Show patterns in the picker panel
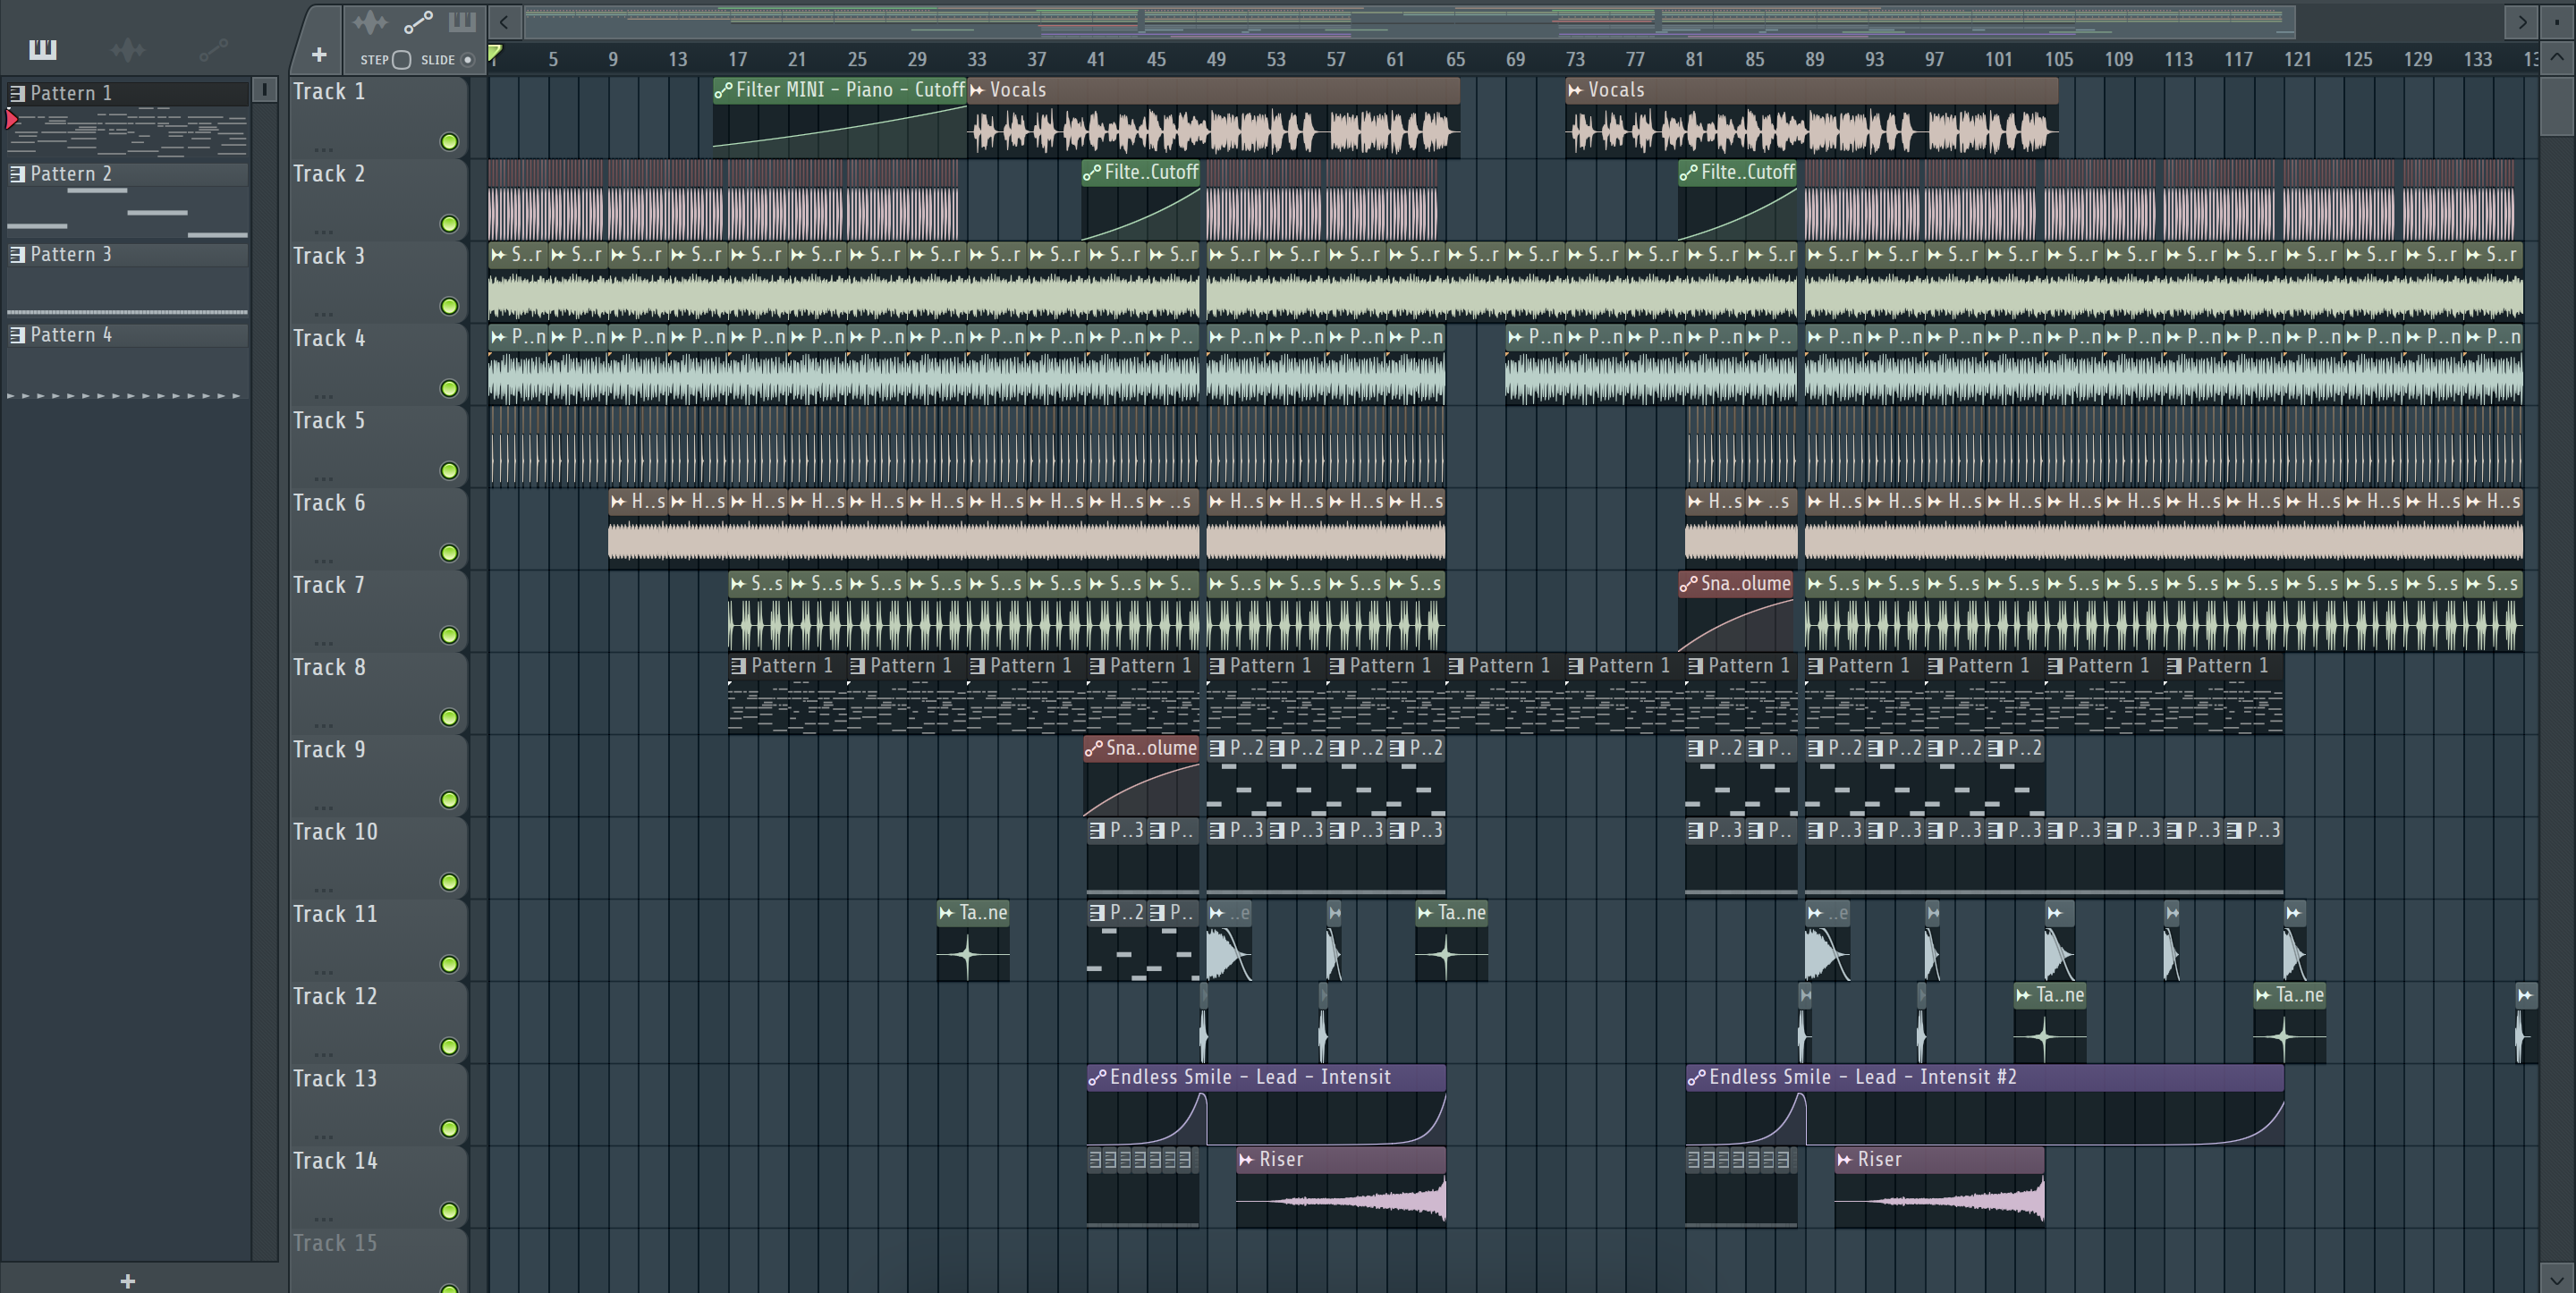The height and width of the screenshot is (1293, 2576). 43,49
